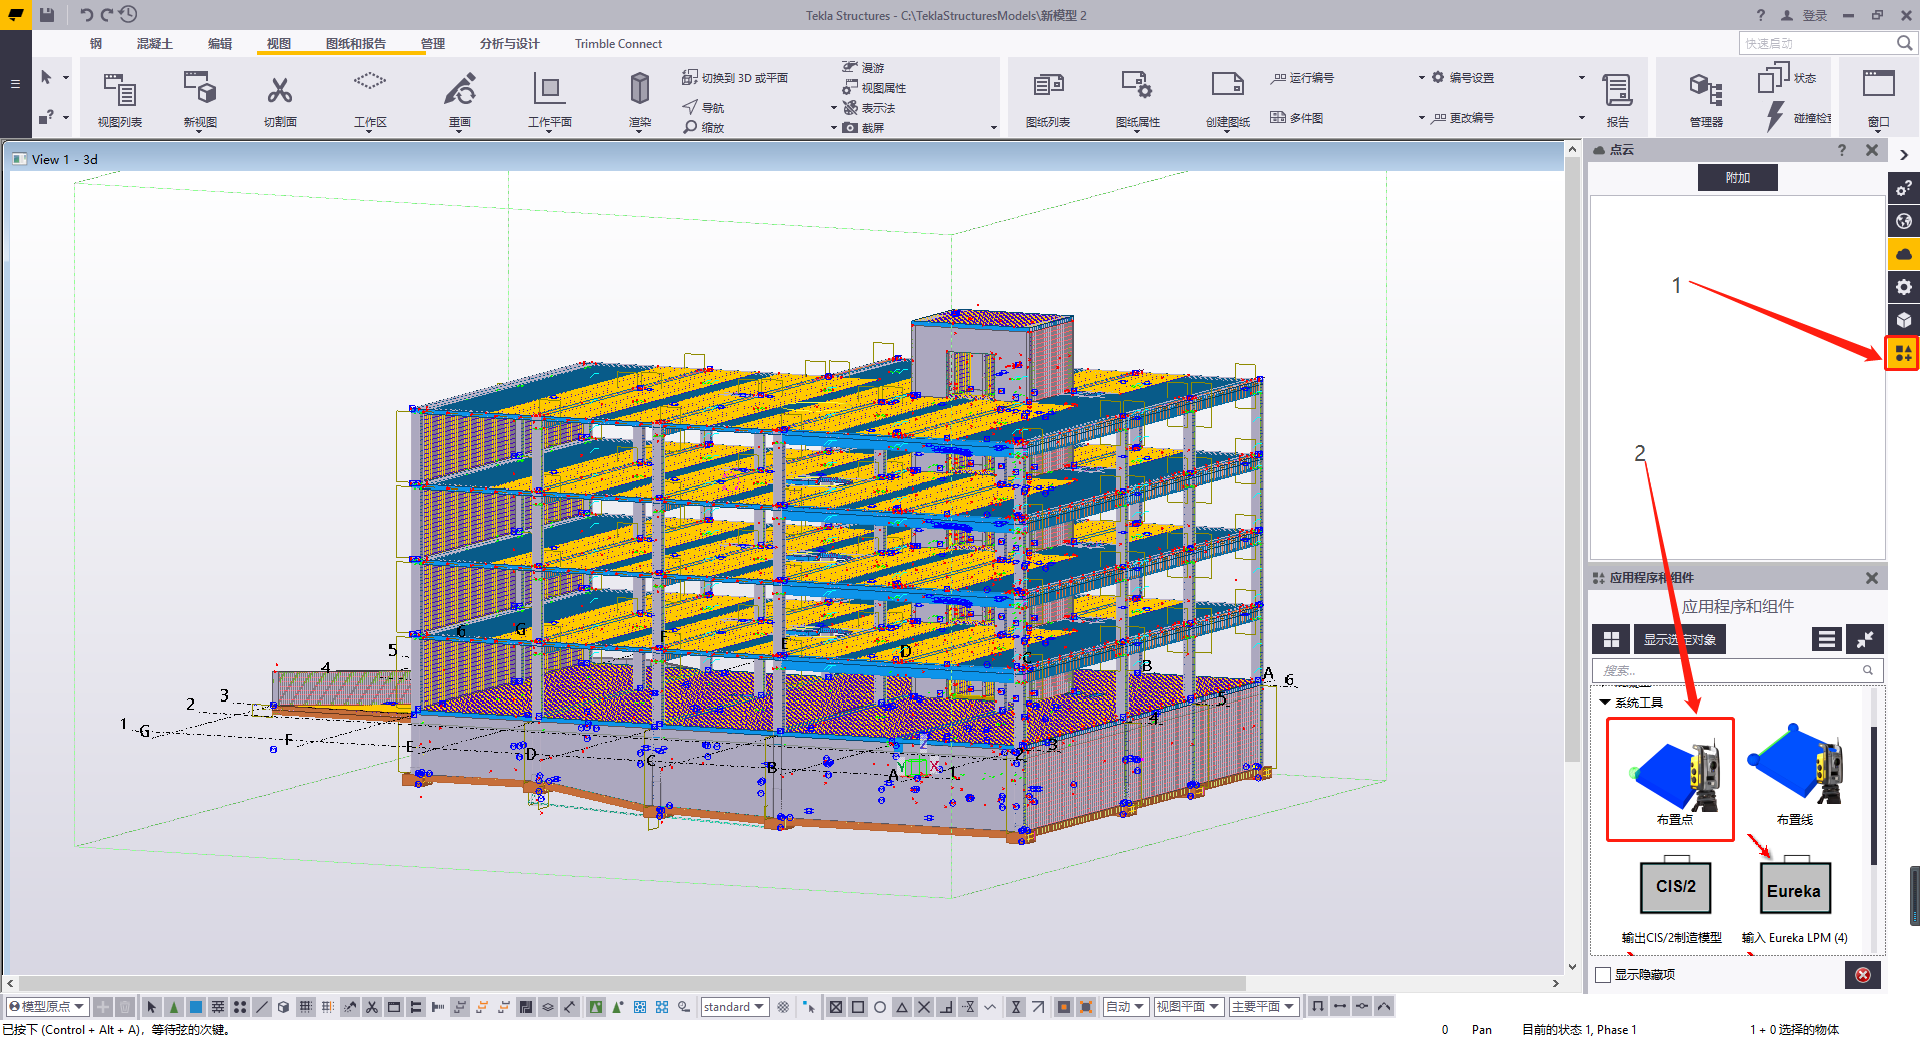
Task: Toggle the 显示隐藏项 checkbox
Action: click(1603, 975)
